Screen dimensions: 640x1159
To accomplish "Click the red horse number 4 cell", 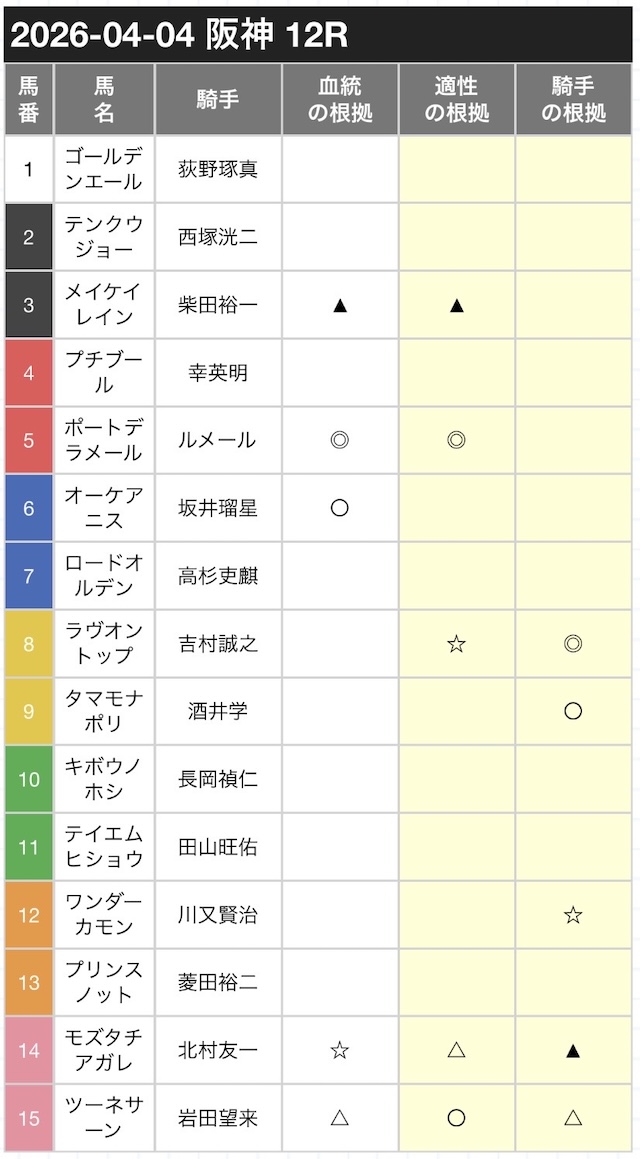I will (x=28, y=373).
